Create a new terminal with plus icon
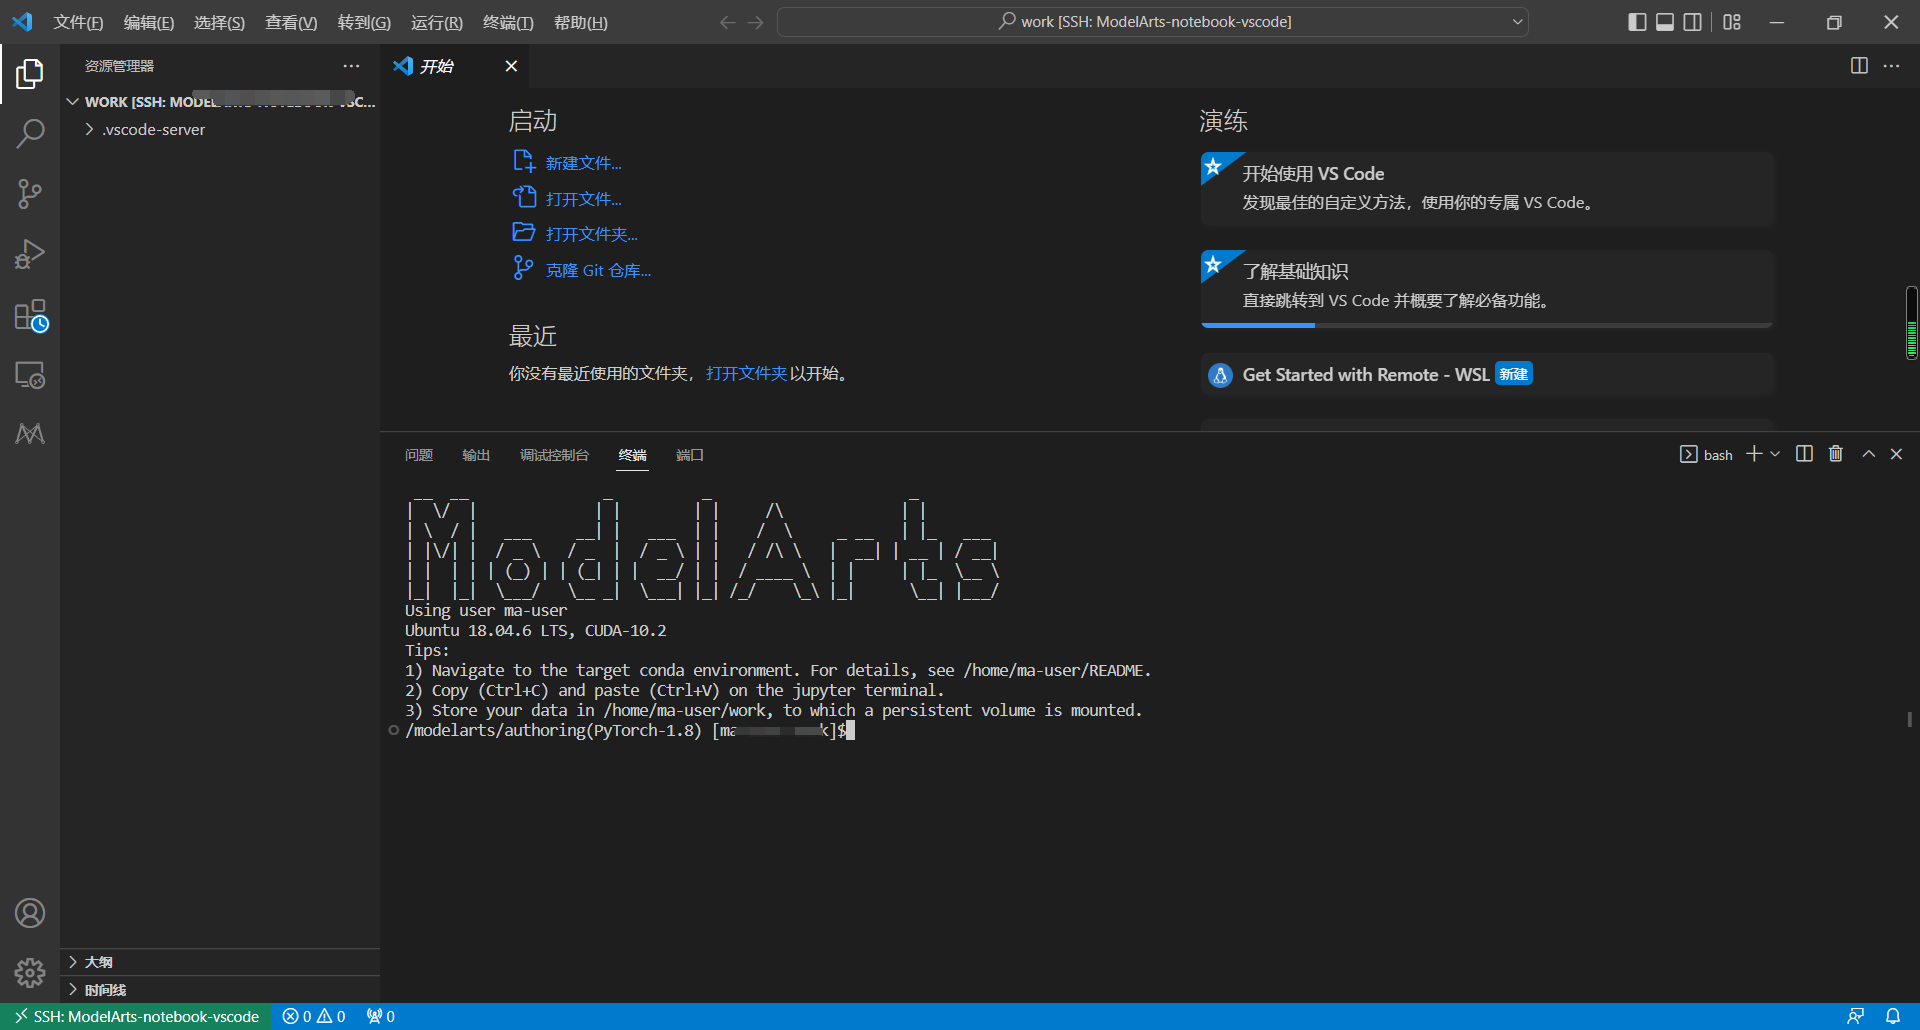The width and height of the screenshot is (1920, 1030). pos(1754,454)
